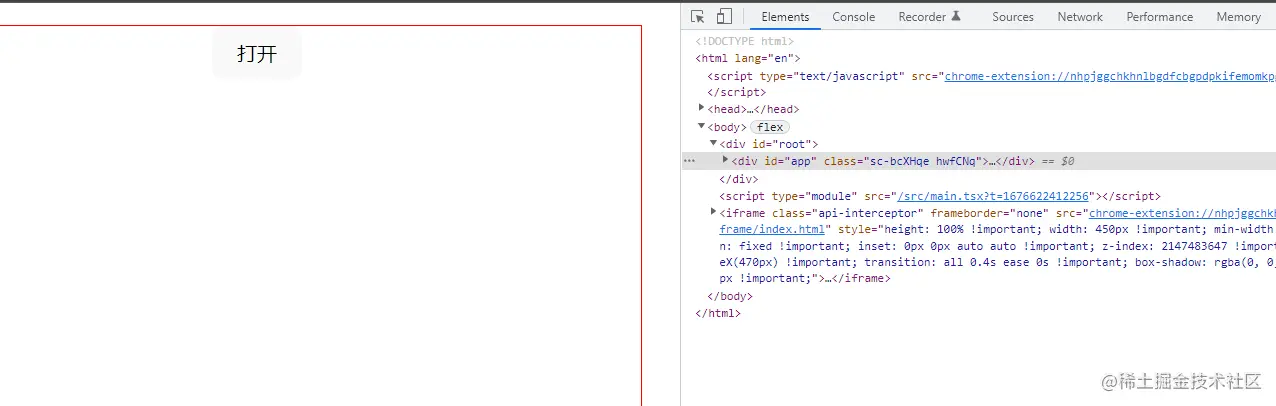Switch to the Elements tab
This screenshot has width=1276, height=406.
pos(785,17)
